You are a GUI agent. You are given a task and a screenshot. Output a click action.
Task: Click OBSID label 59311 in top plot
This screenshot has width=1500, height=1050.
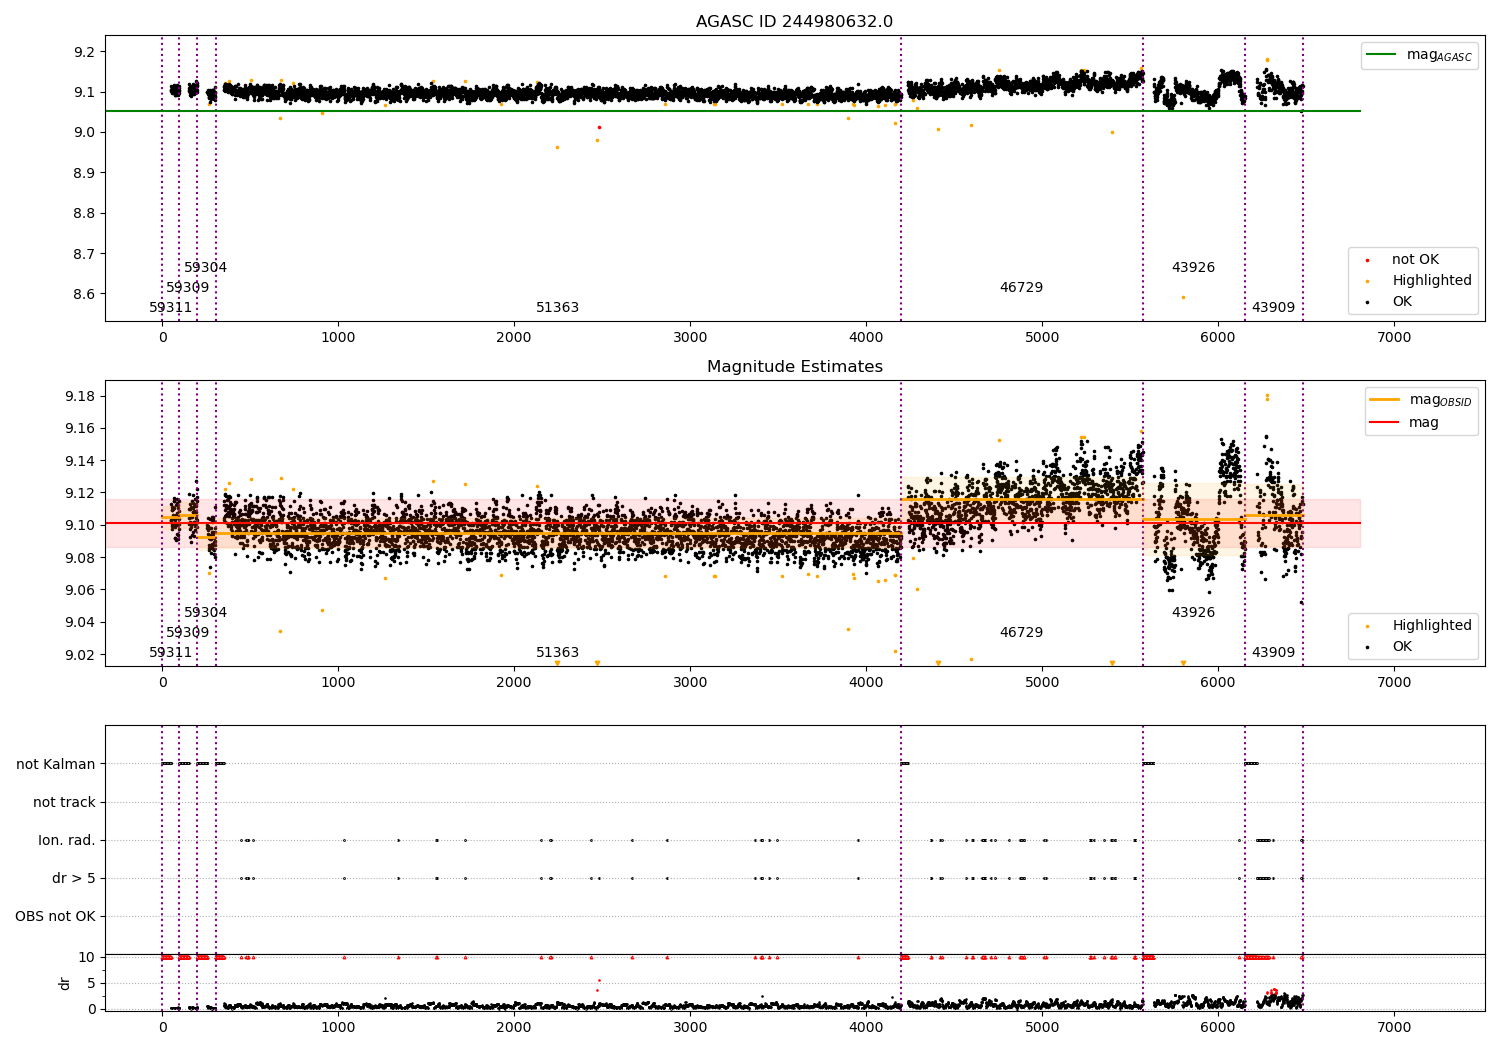click(x=170, y=308)
